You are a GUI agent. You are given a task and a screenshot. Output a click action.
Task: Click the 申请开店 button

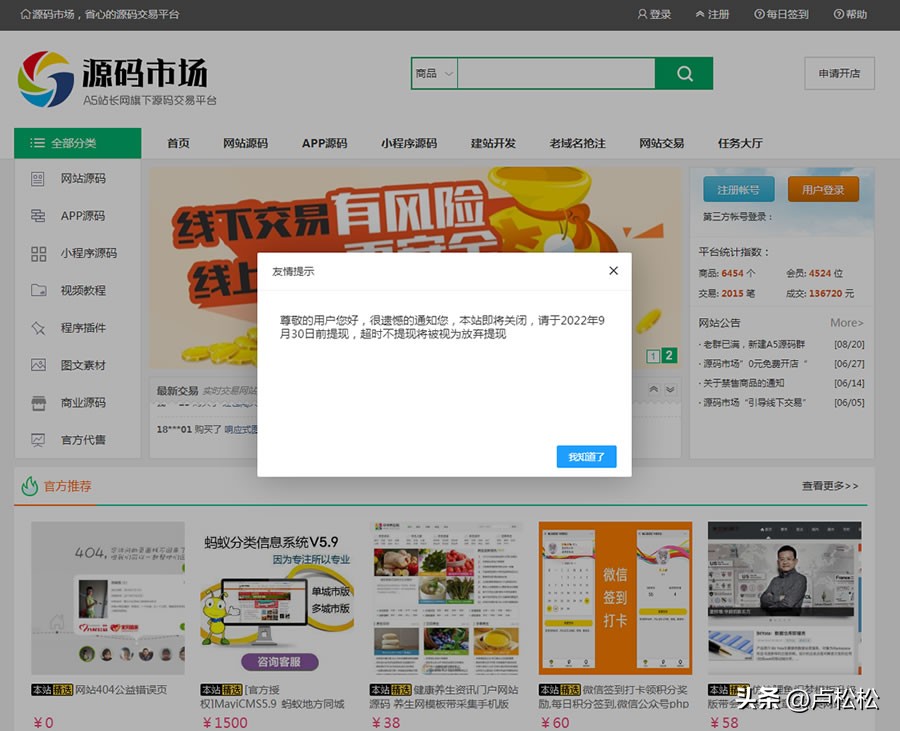point(838,73)
